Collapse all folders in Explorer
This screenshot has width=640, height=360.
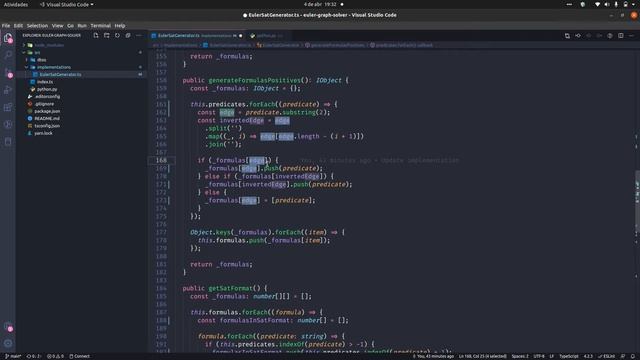tap(128, 36)
